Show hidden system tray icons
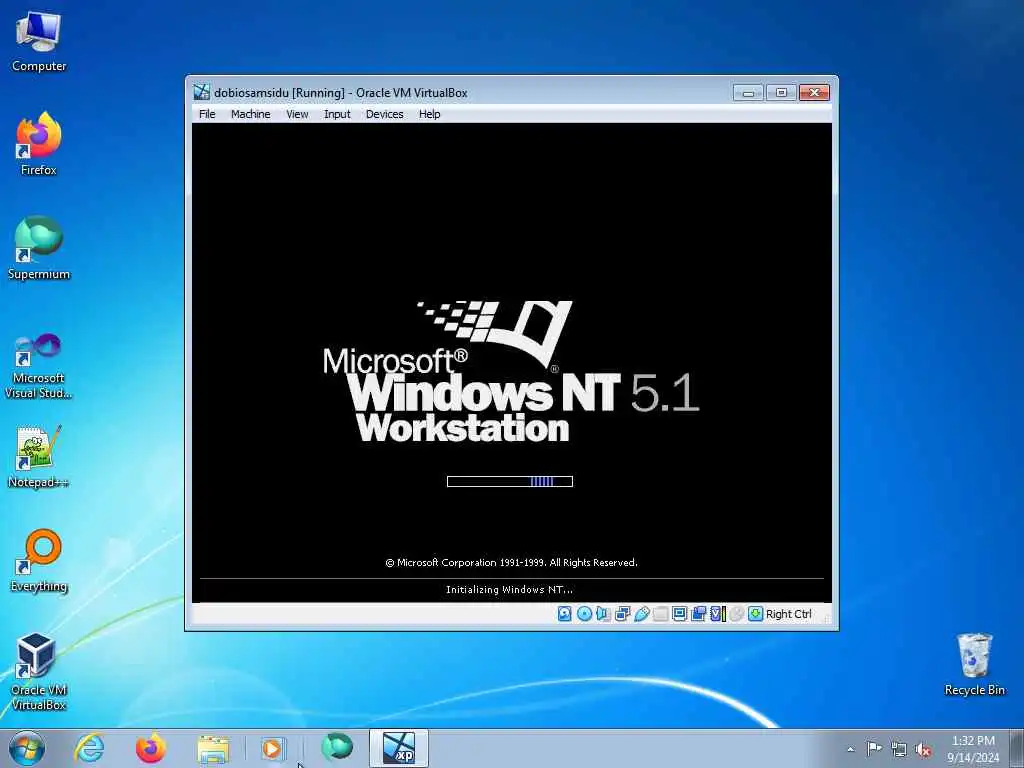The image size is (1024, 768). tap(850, 749)
